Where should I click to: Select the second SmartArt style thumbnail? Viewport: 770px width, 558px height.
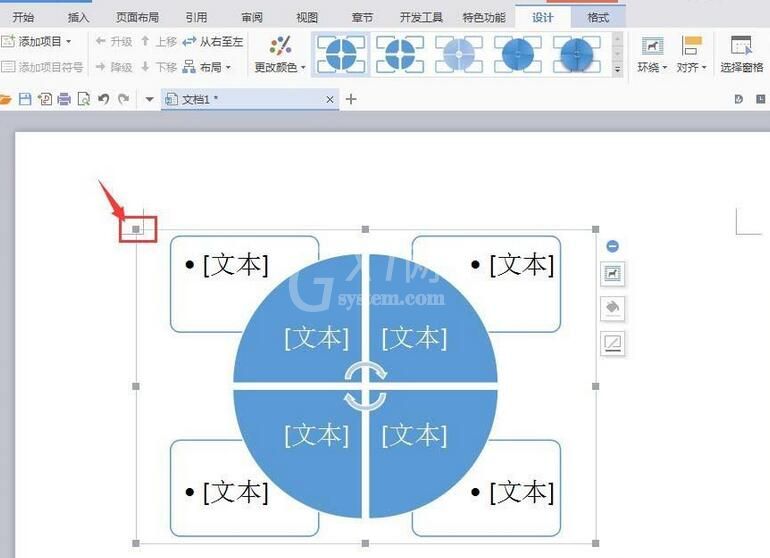[x=400, y=54]
